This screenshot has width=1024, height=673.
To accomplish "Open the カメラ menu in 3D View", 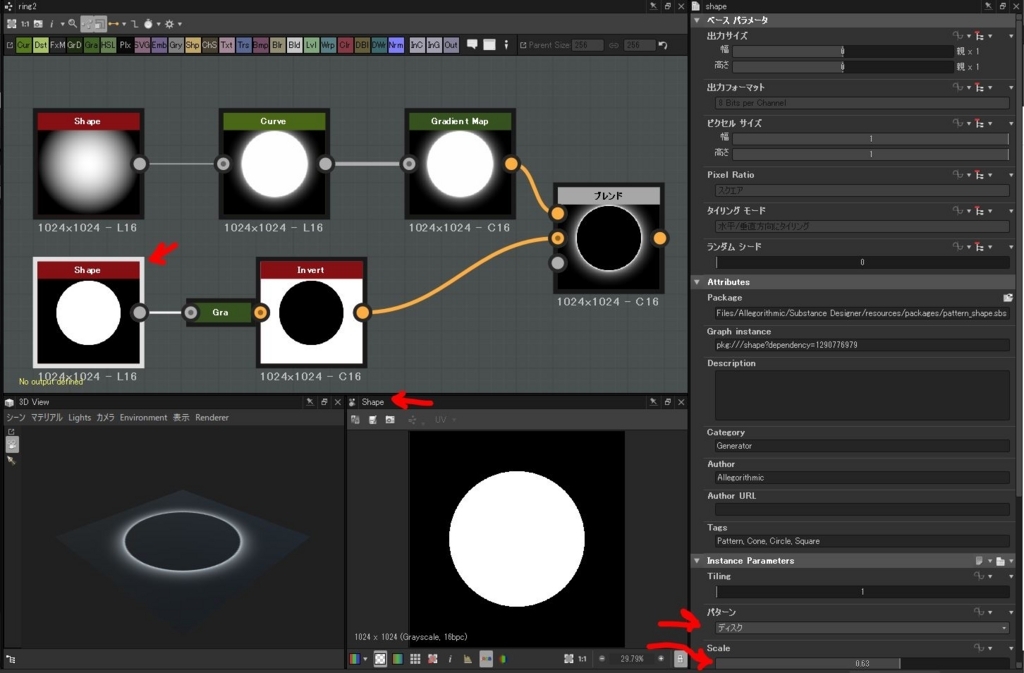I will pos(105,418).
